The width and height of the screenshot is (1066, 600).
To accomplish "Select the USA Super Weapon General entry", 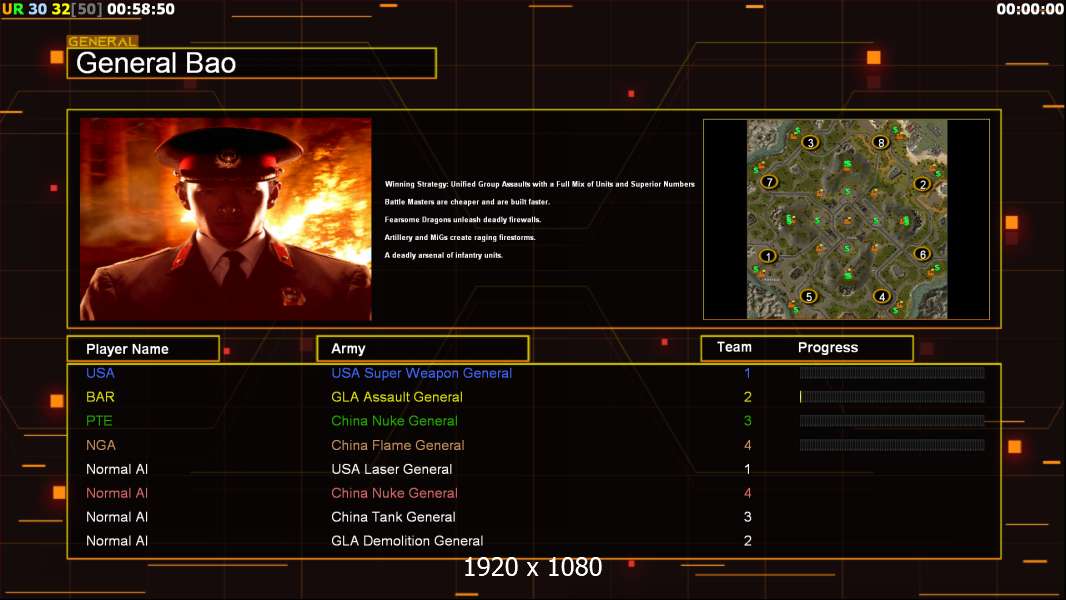I will pos(421,373).
